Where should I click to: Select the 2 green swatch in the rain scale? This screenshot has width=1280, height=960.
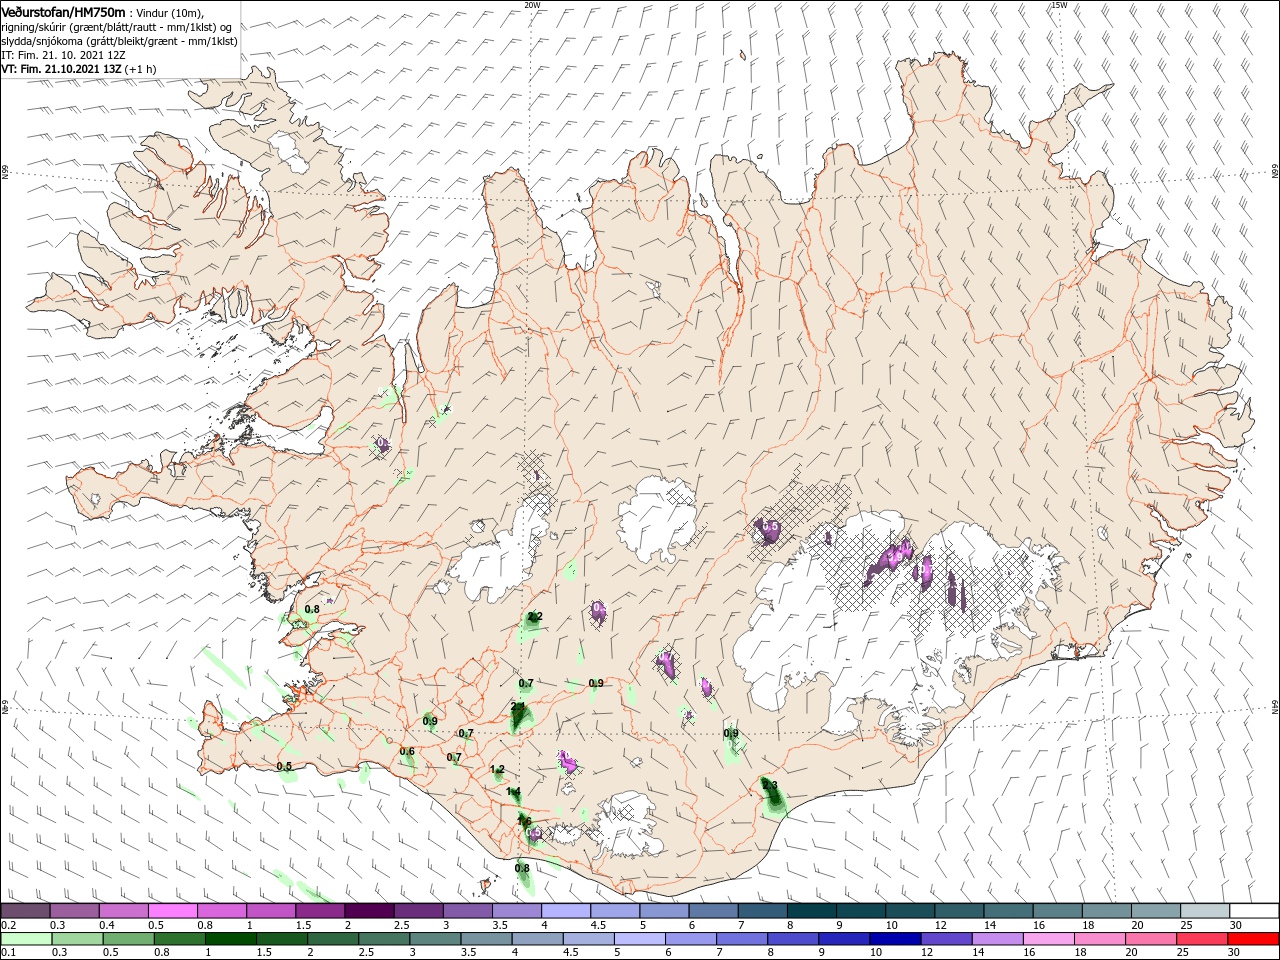[x=333, y=939]
